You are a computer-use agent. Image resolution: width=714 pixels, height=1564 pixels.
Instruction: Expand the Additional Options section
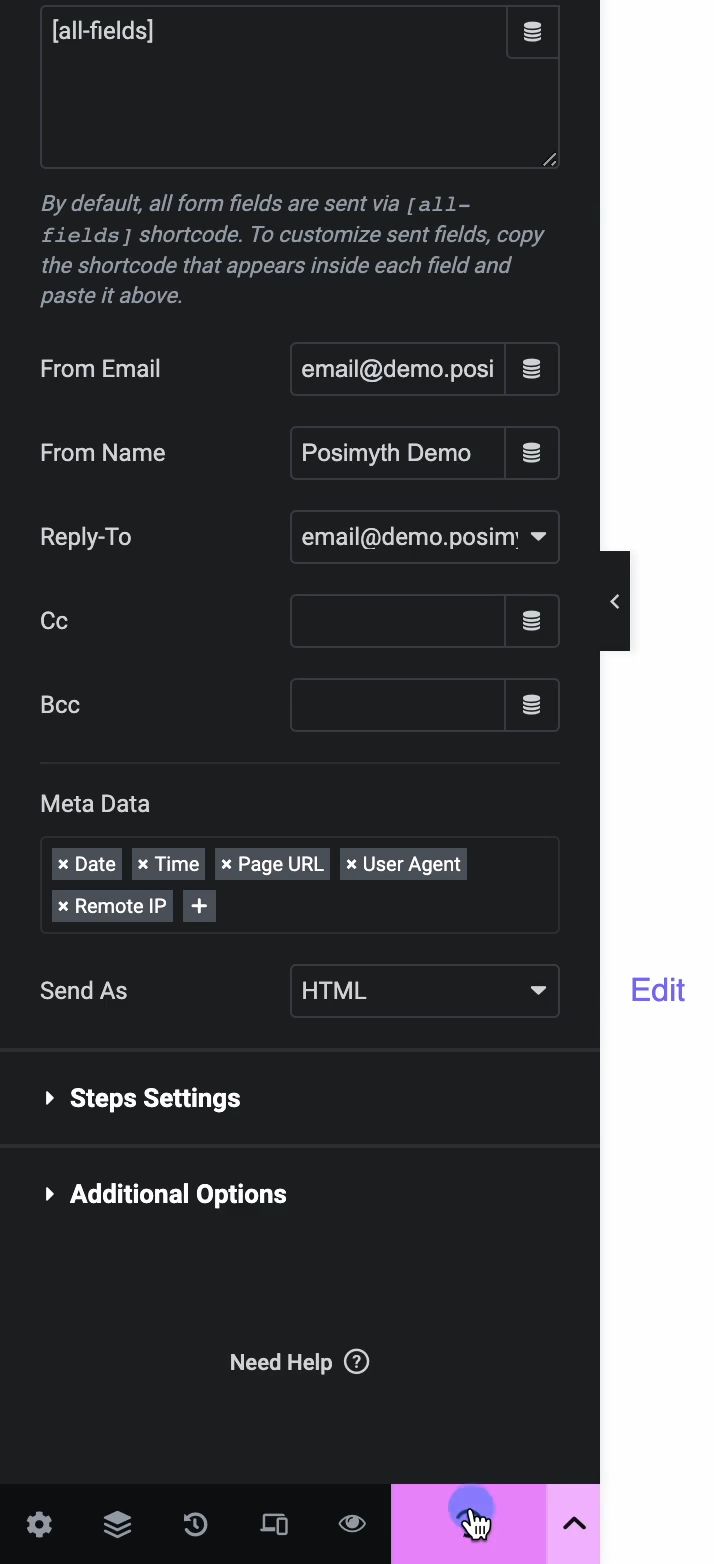(x=177, y=1194)
